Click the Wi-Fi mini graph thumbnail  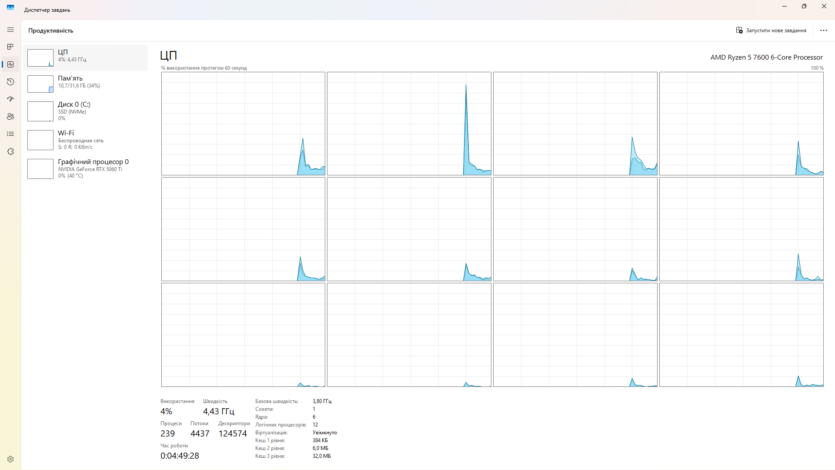40,140
